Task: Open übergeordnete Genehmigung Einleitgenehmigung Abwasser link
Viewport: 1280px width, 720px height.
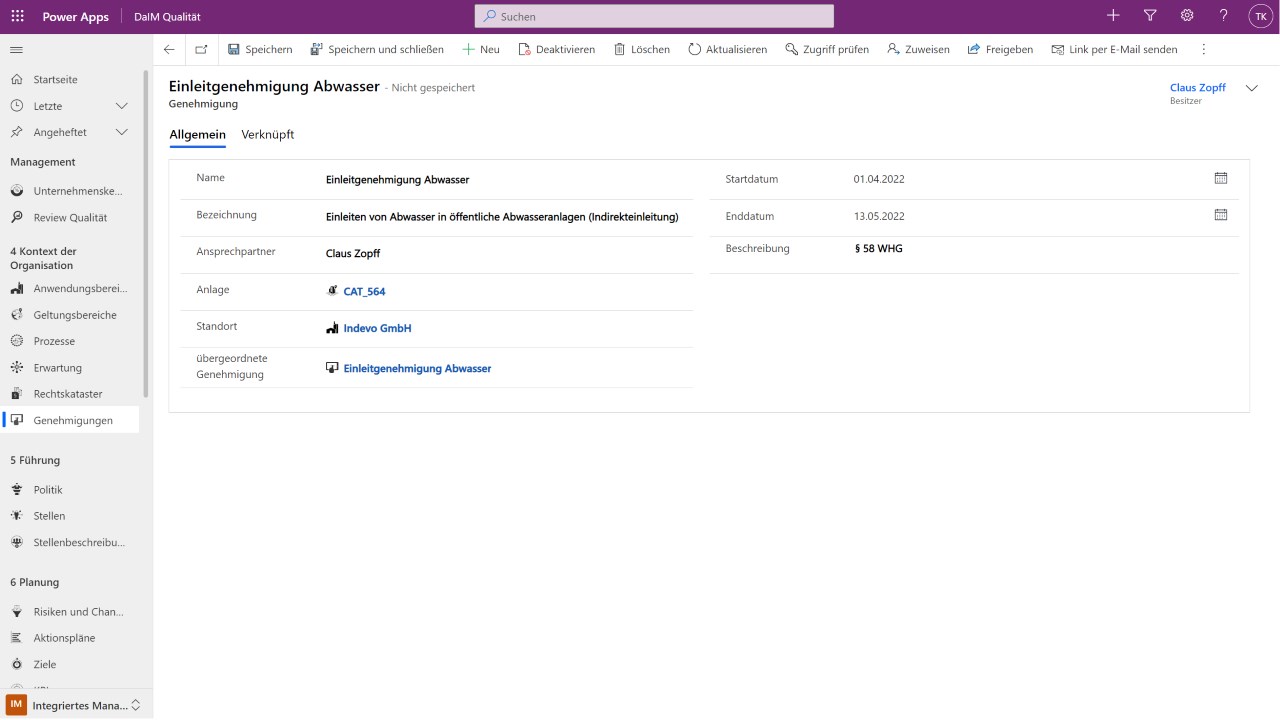Action: point(417,368)
